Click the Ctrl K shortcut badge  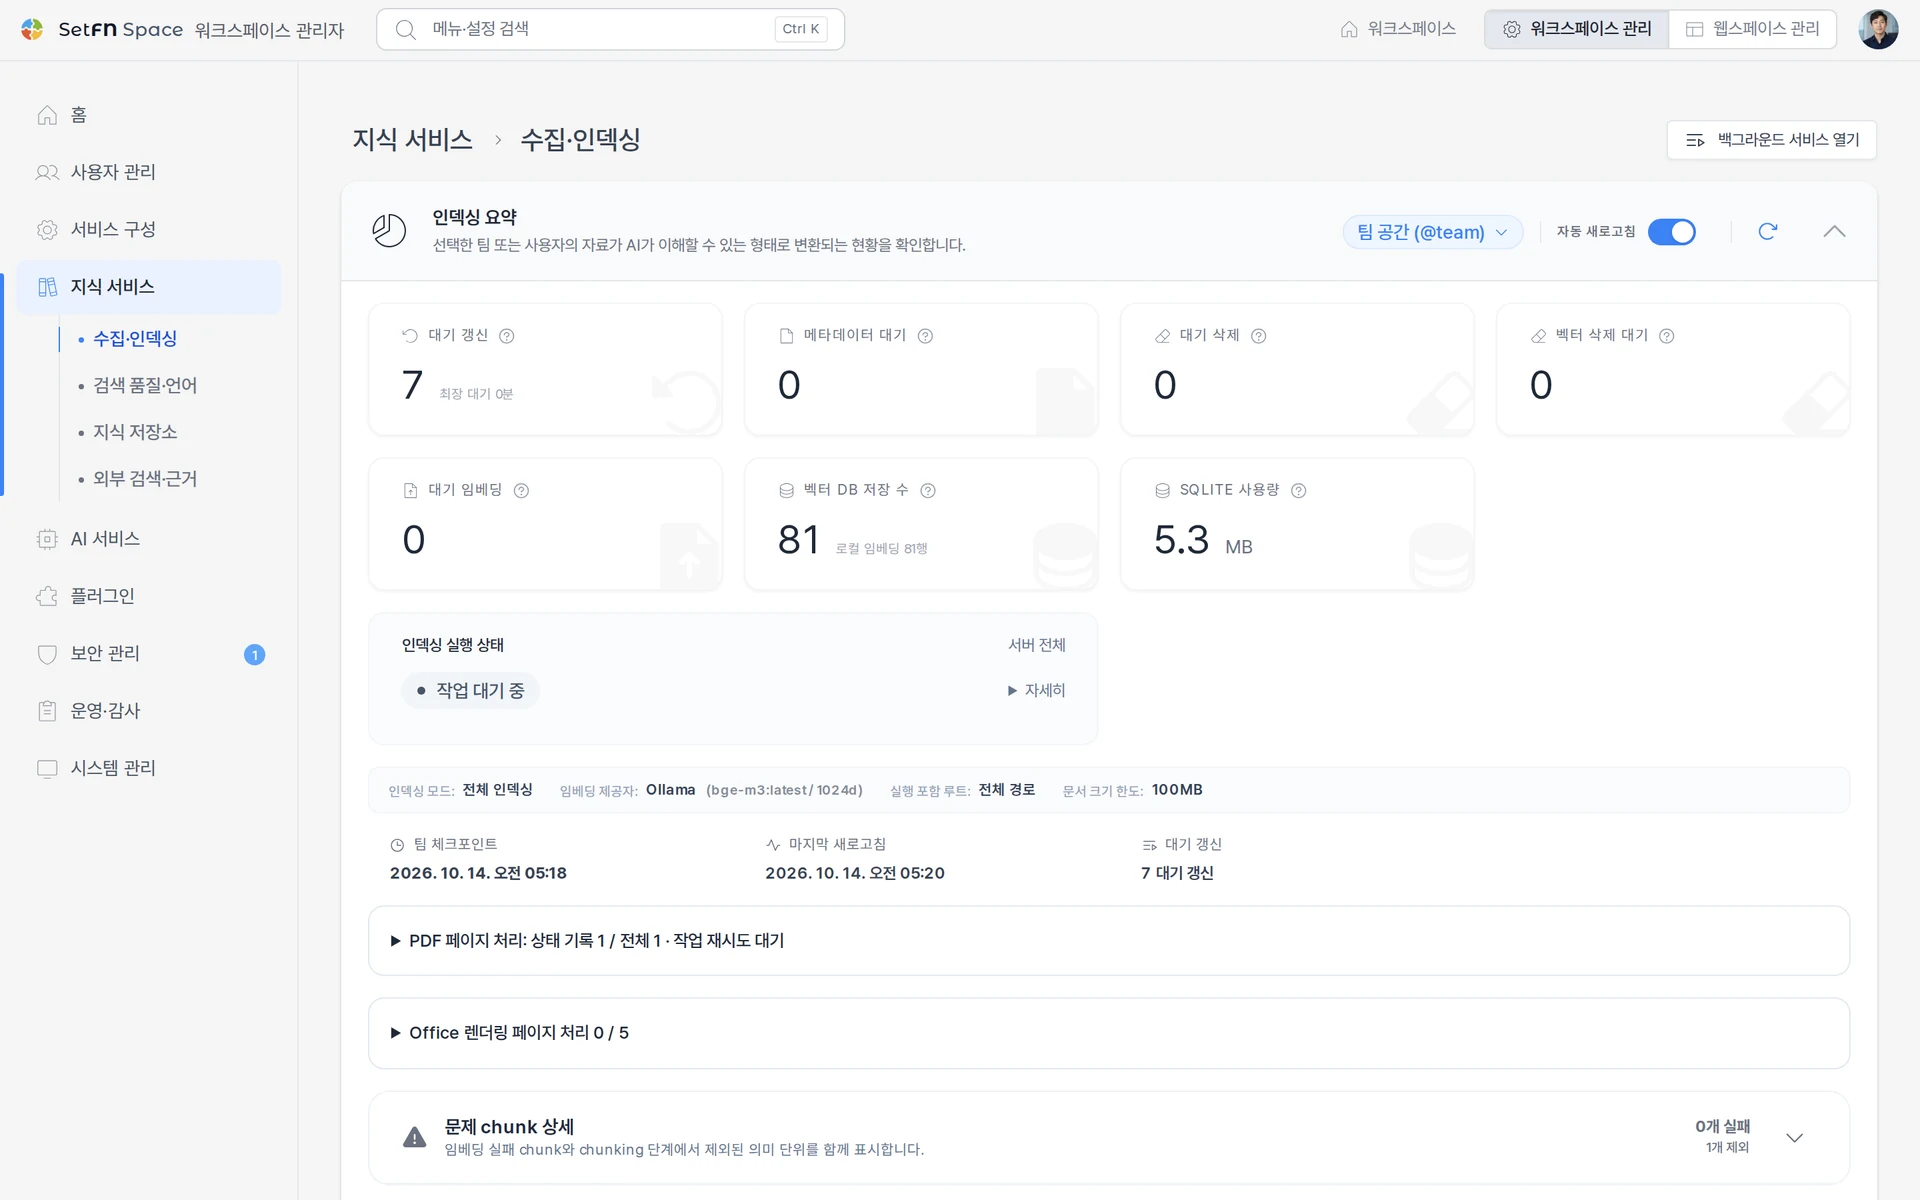coord(801,29)
